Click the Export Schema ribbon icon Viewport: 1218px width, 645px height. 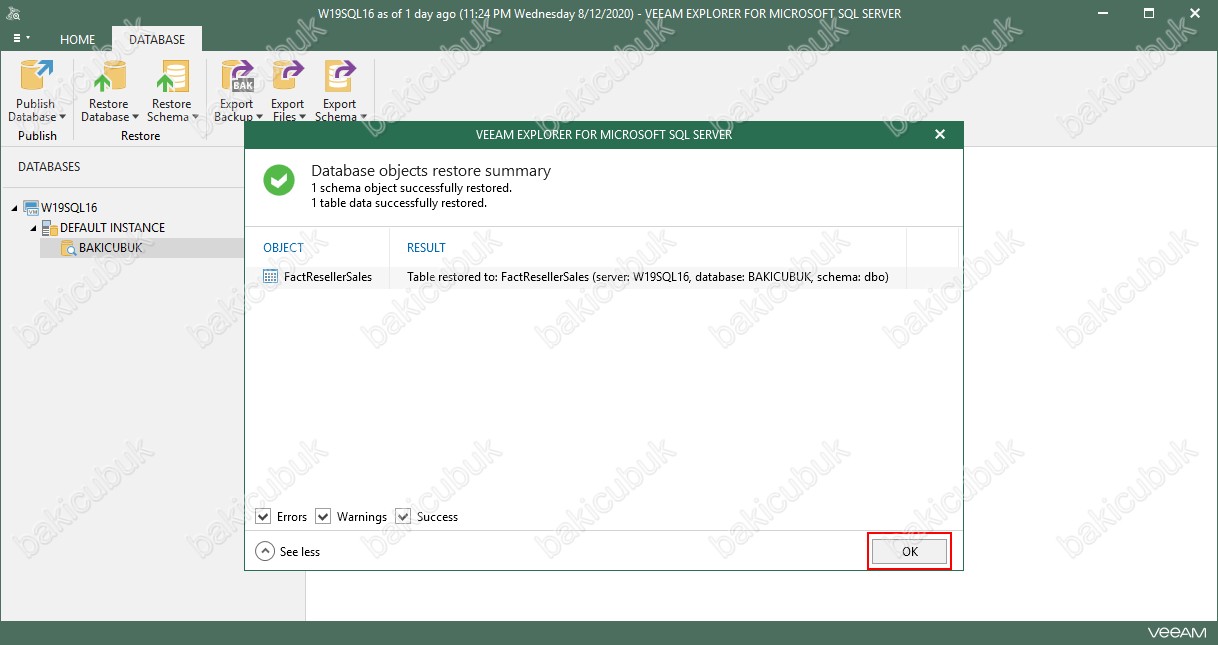pos(340,77)
